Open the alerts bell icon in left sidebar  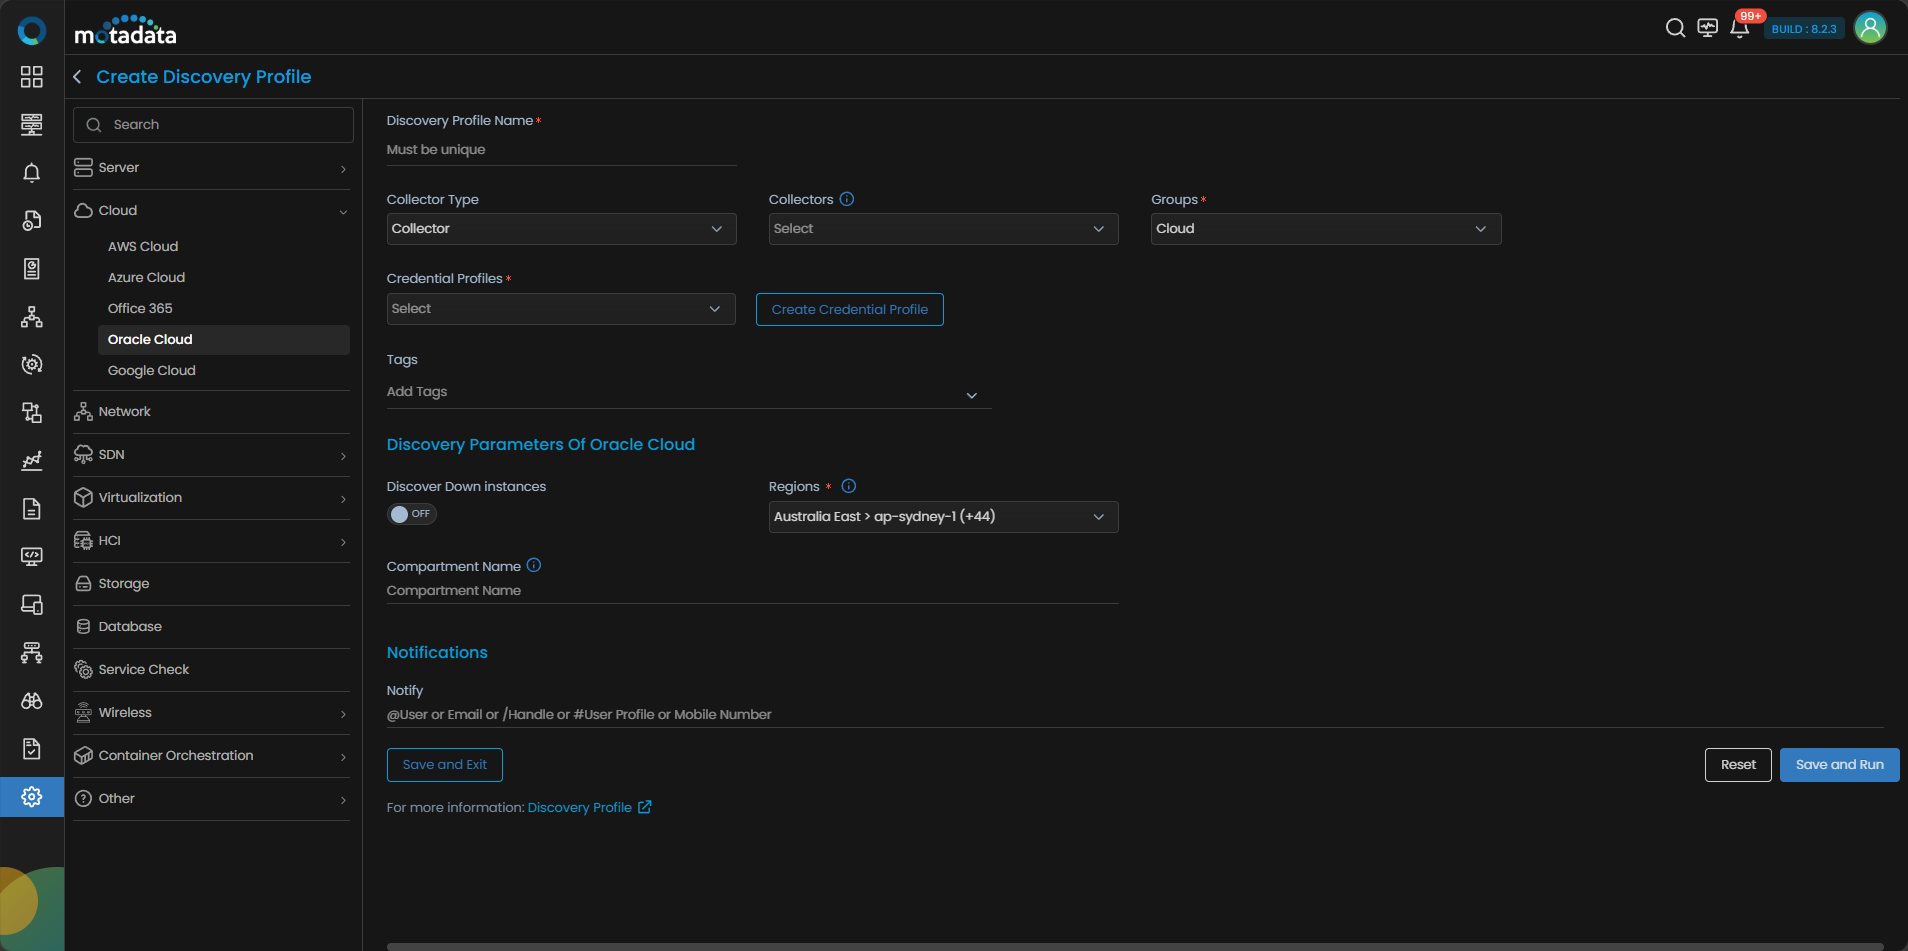pyautogui.click(x=32, y=173)
